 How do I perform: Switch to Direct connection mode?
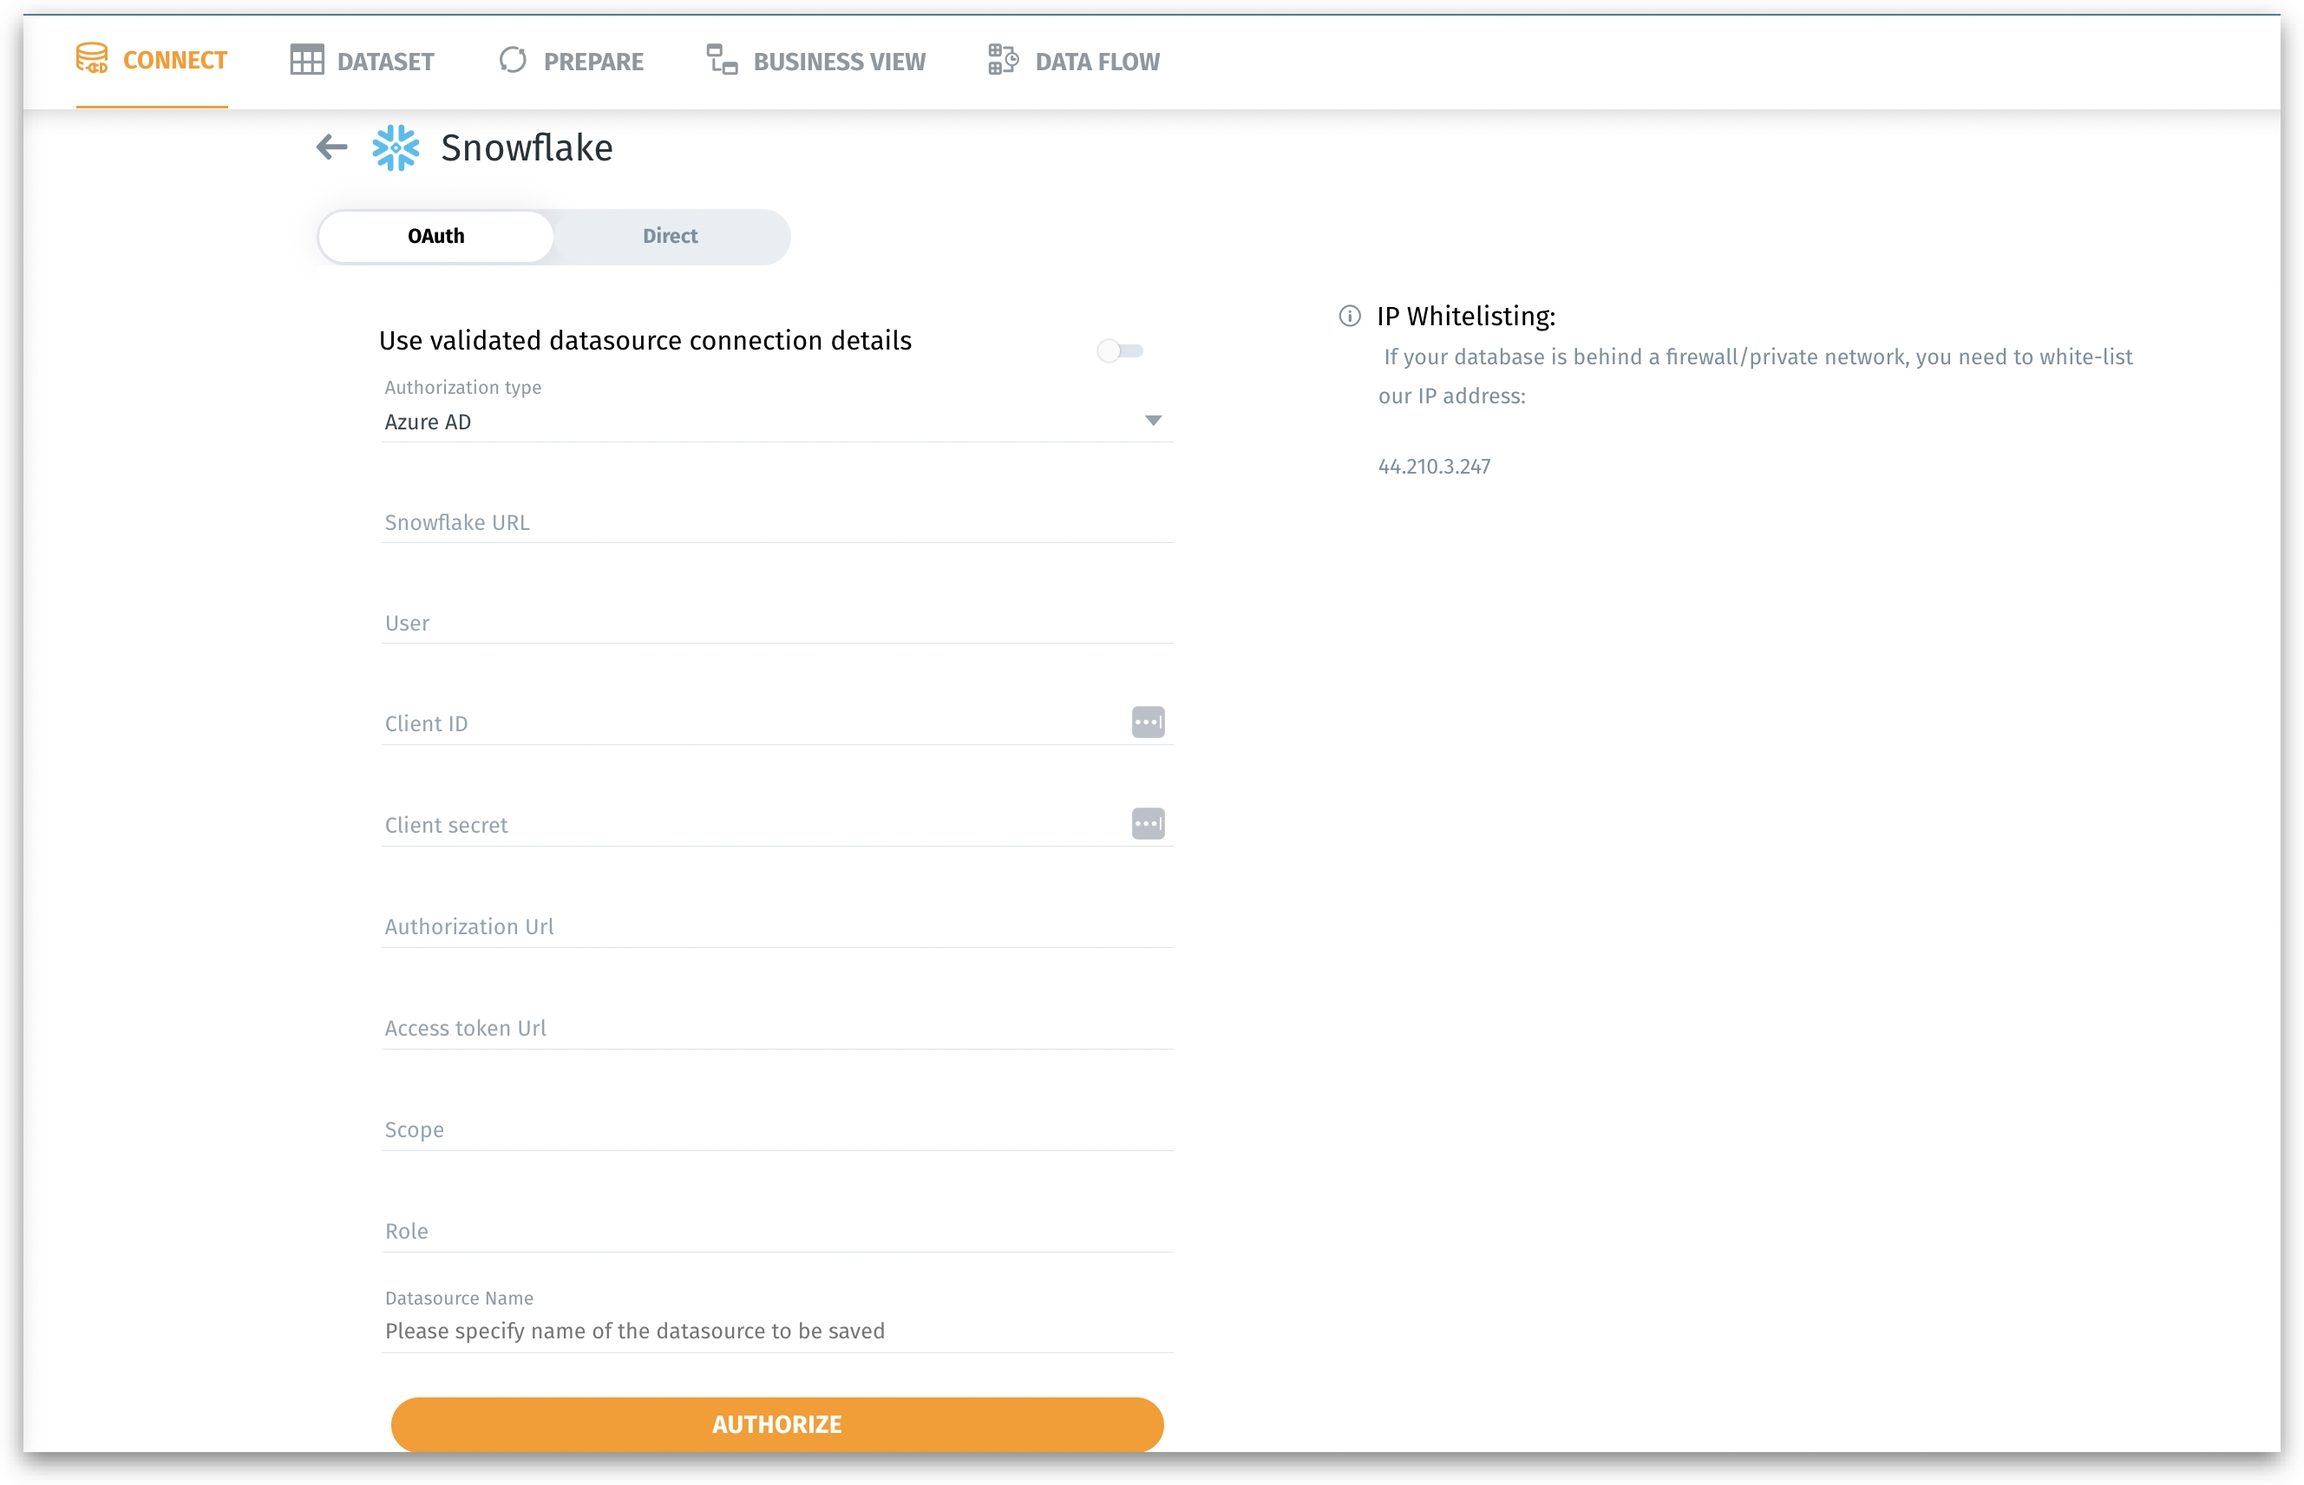670,237
